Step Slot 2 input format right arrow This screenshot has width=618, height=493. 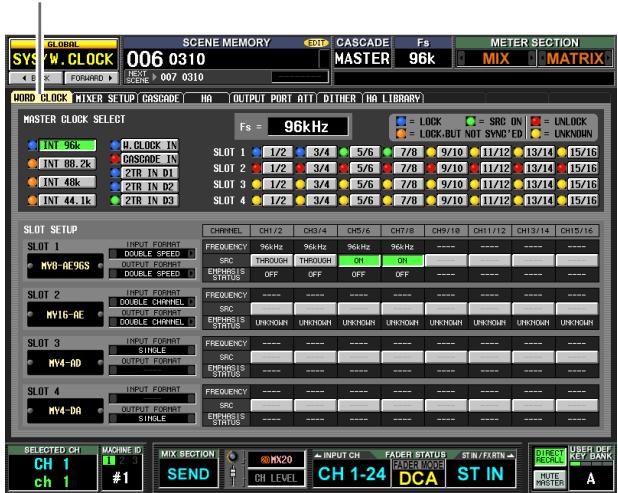point(192,302)
